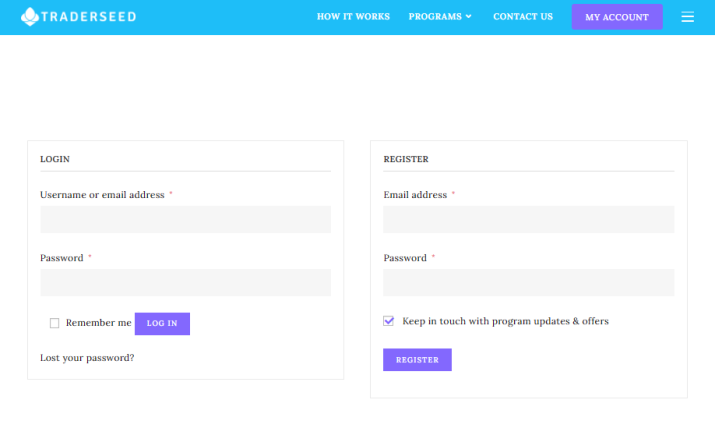Click the My Account button
Image resolution: width=715 pixels, height=421 pixels.
click(x=617, y=17)
